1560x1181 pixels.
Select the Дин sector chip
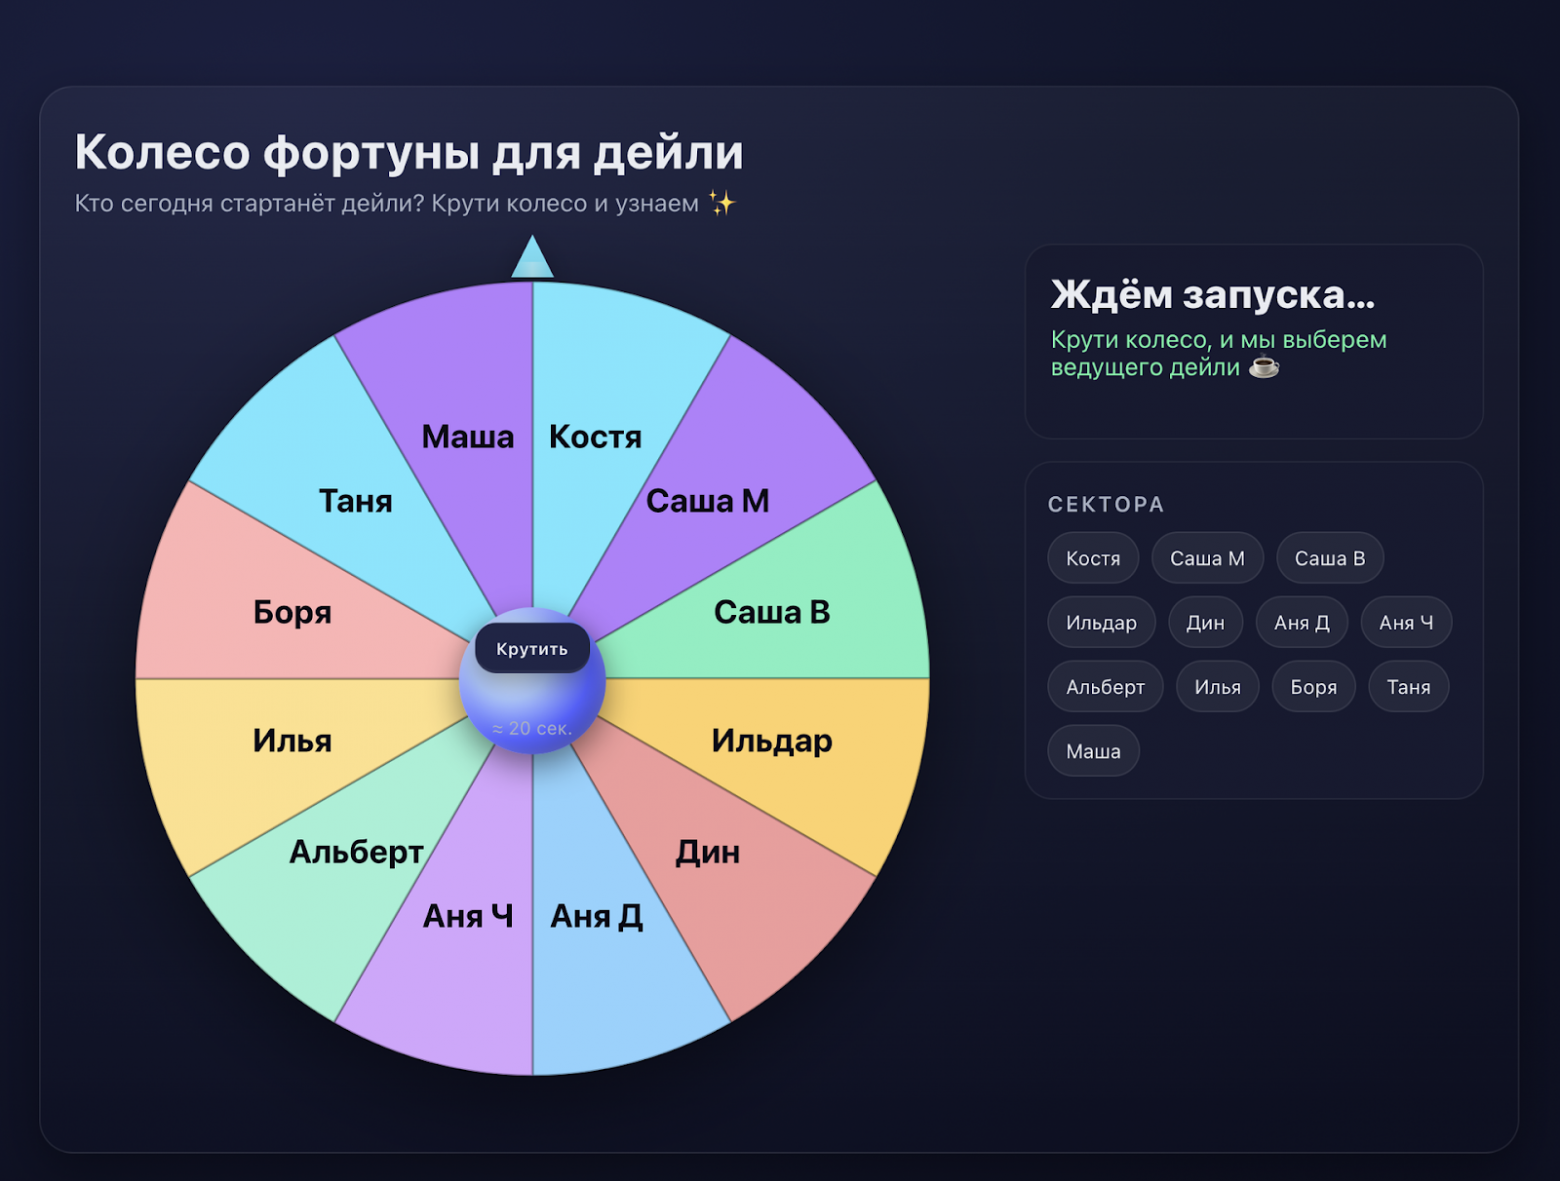click(1205, 622)
